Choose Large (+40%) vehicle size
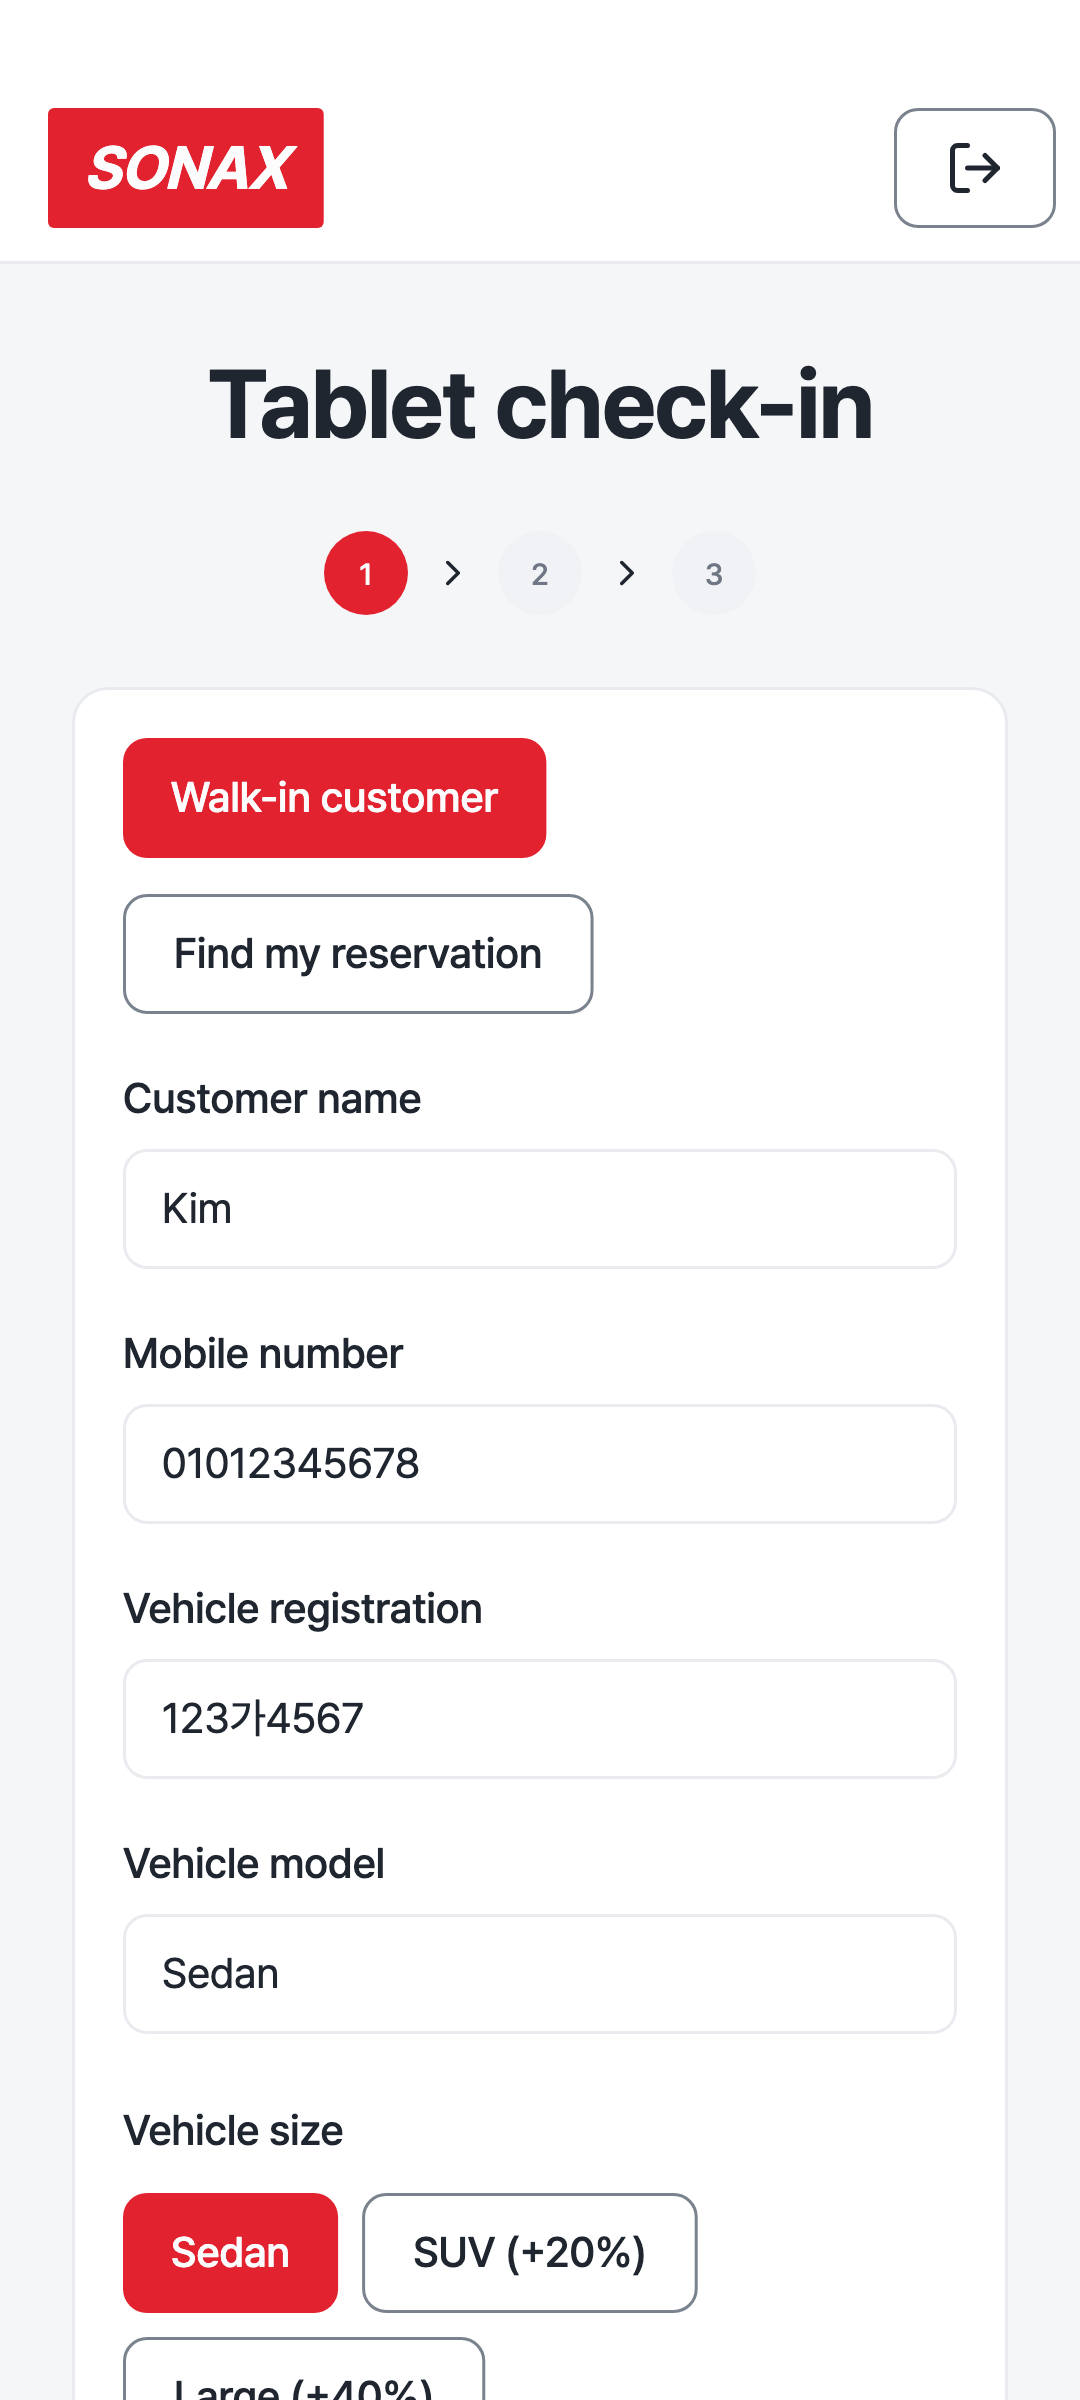1080x2400 pixels. tap(304, 2370)
